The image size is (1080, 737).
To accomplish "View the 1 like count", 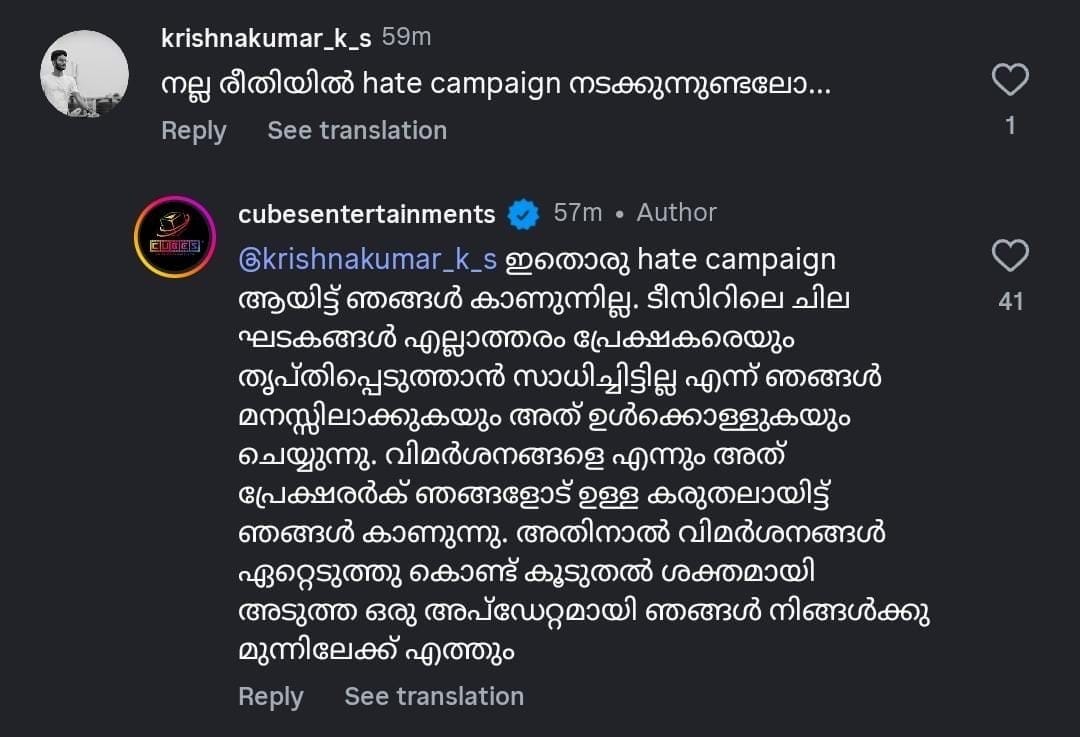I will (1010, 125).
